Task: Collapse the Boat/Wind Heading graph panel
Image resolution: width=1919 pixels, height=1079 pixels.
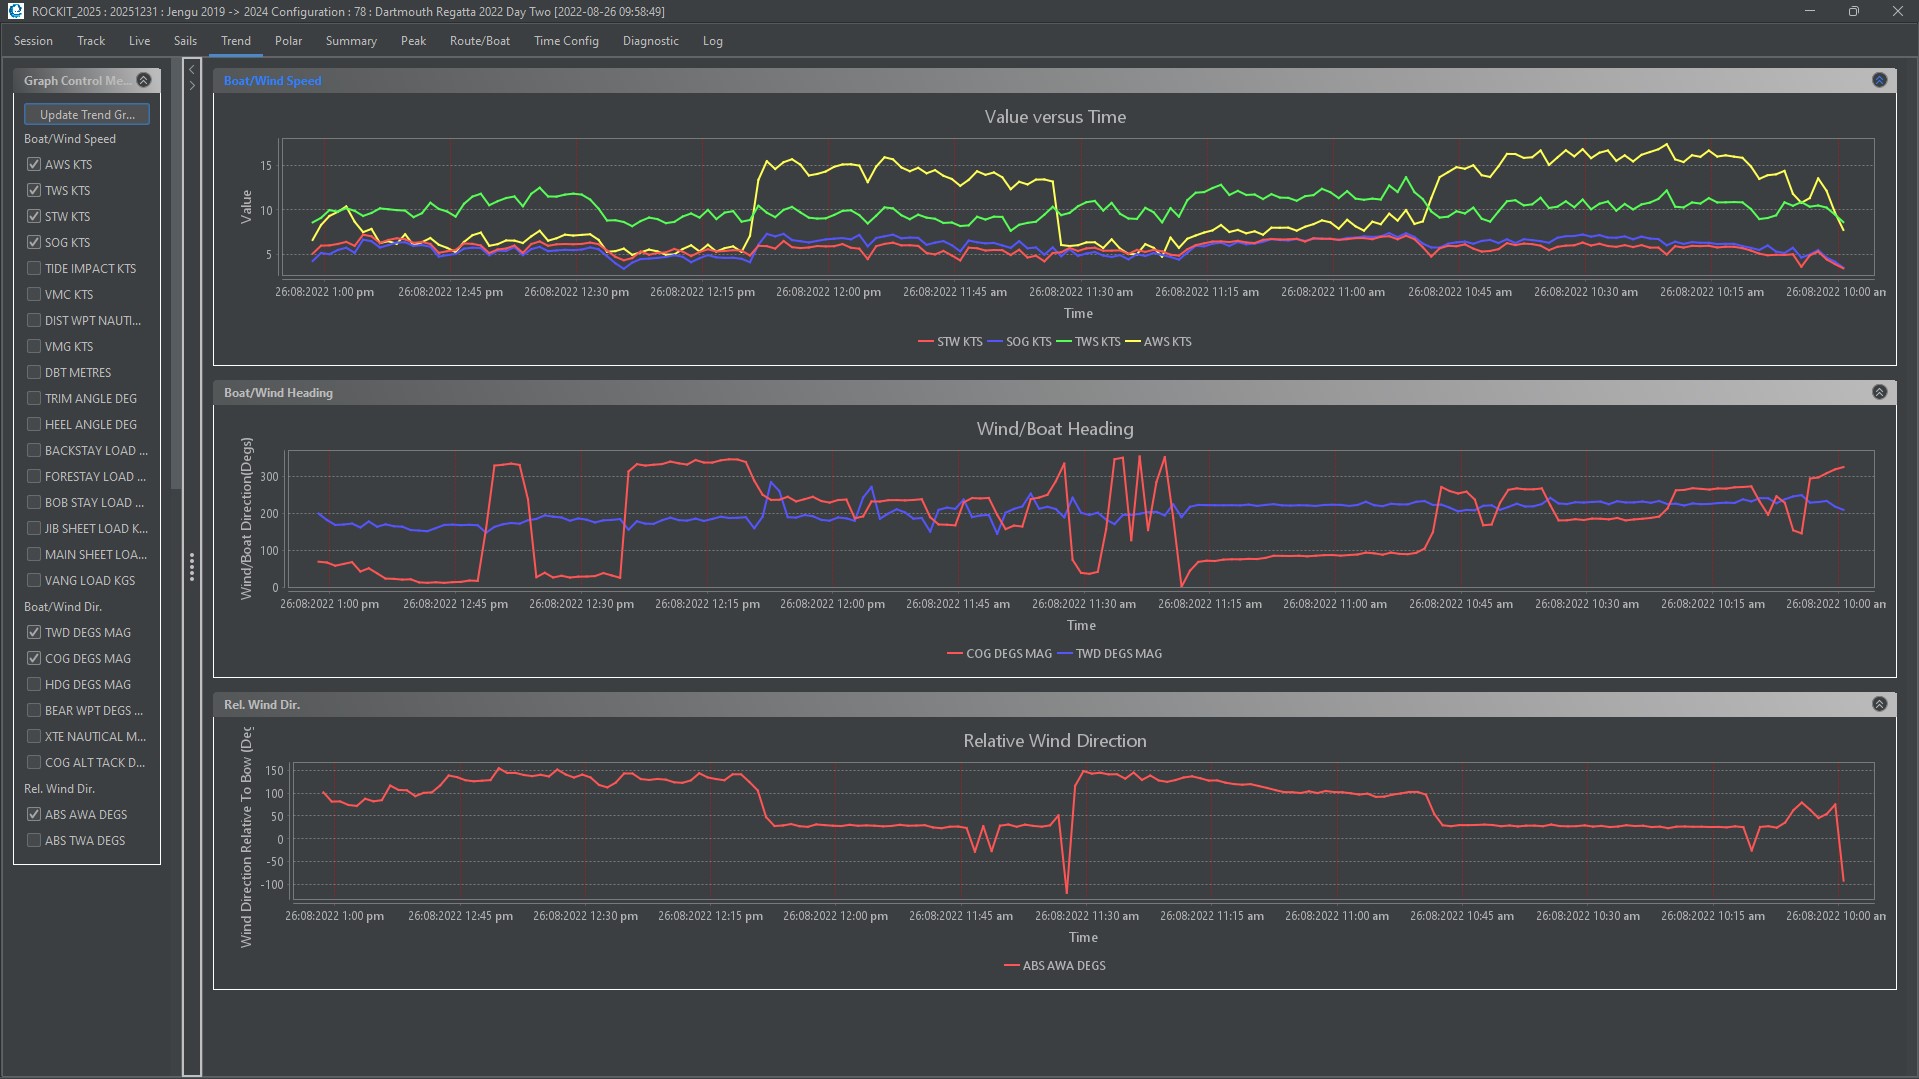Action: [1879, 392]
